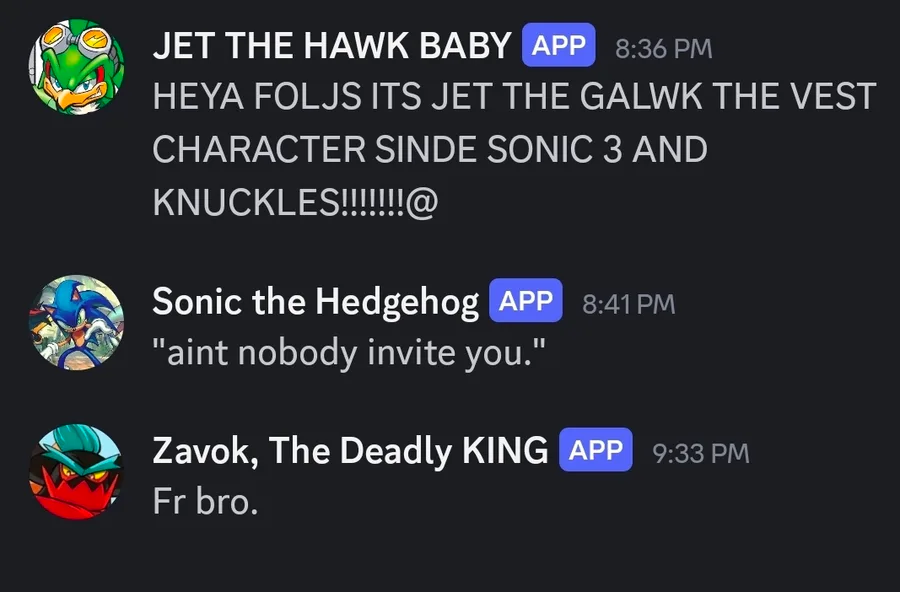Click the word KNUCKLES in Jet's message

click(x=247, y=202)
